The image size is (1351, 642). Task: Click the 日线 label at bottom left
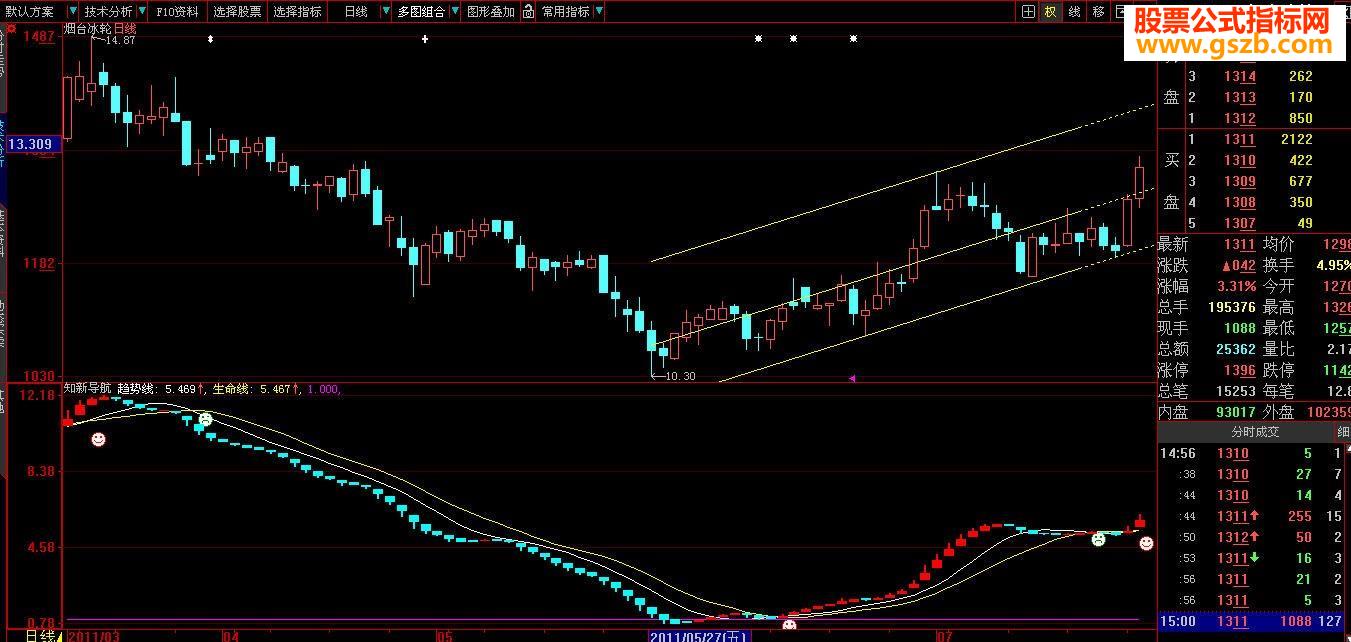click(39, 635)
